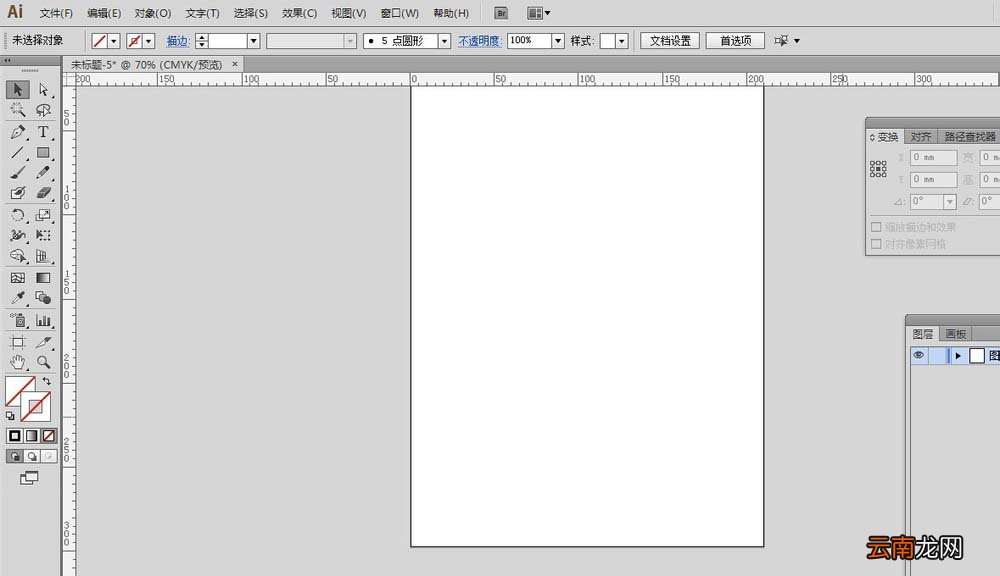
Task: Select the Type tool
Action: (x=43, y=132)
